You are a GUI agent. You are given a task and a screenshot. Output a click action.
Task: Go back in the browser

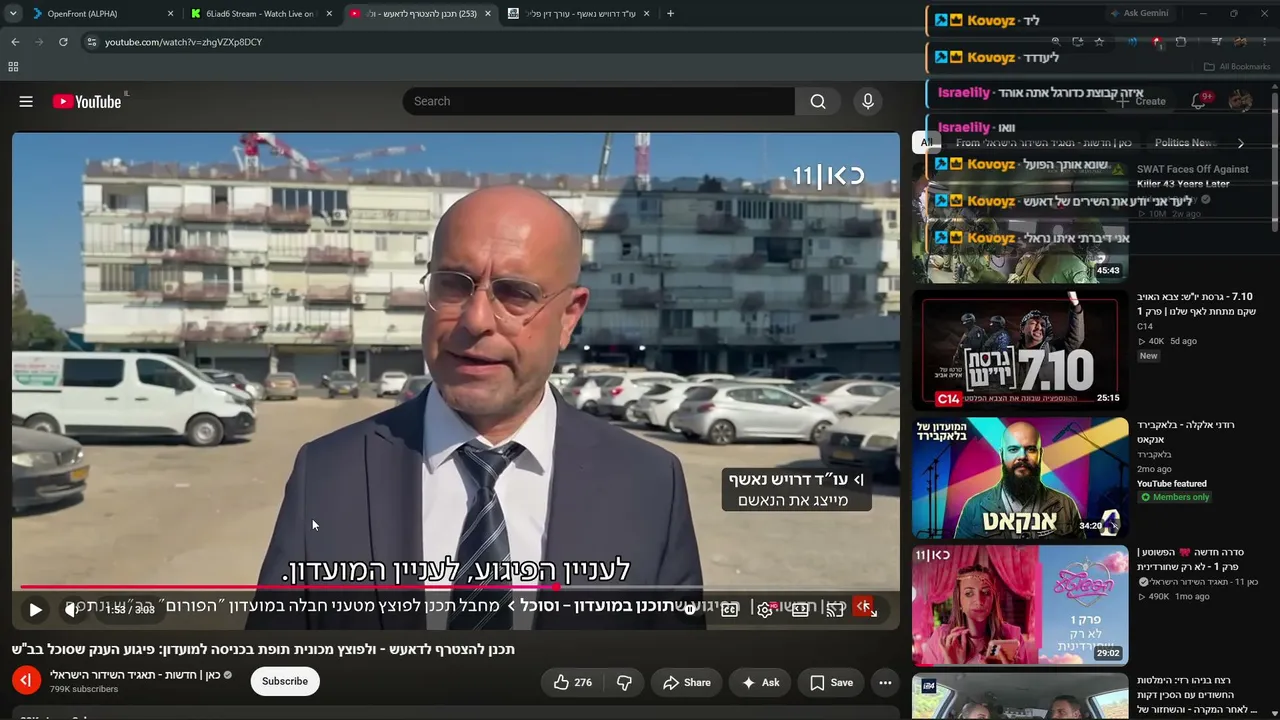click(x=15, y=42)
